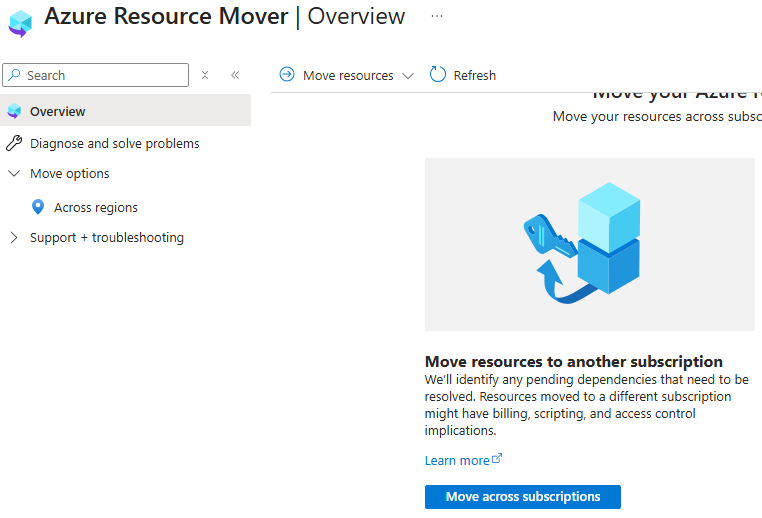Click the Move resources toolbar text
The width and height of the screenshot is (762, 518).
click(x=348, y=75)
